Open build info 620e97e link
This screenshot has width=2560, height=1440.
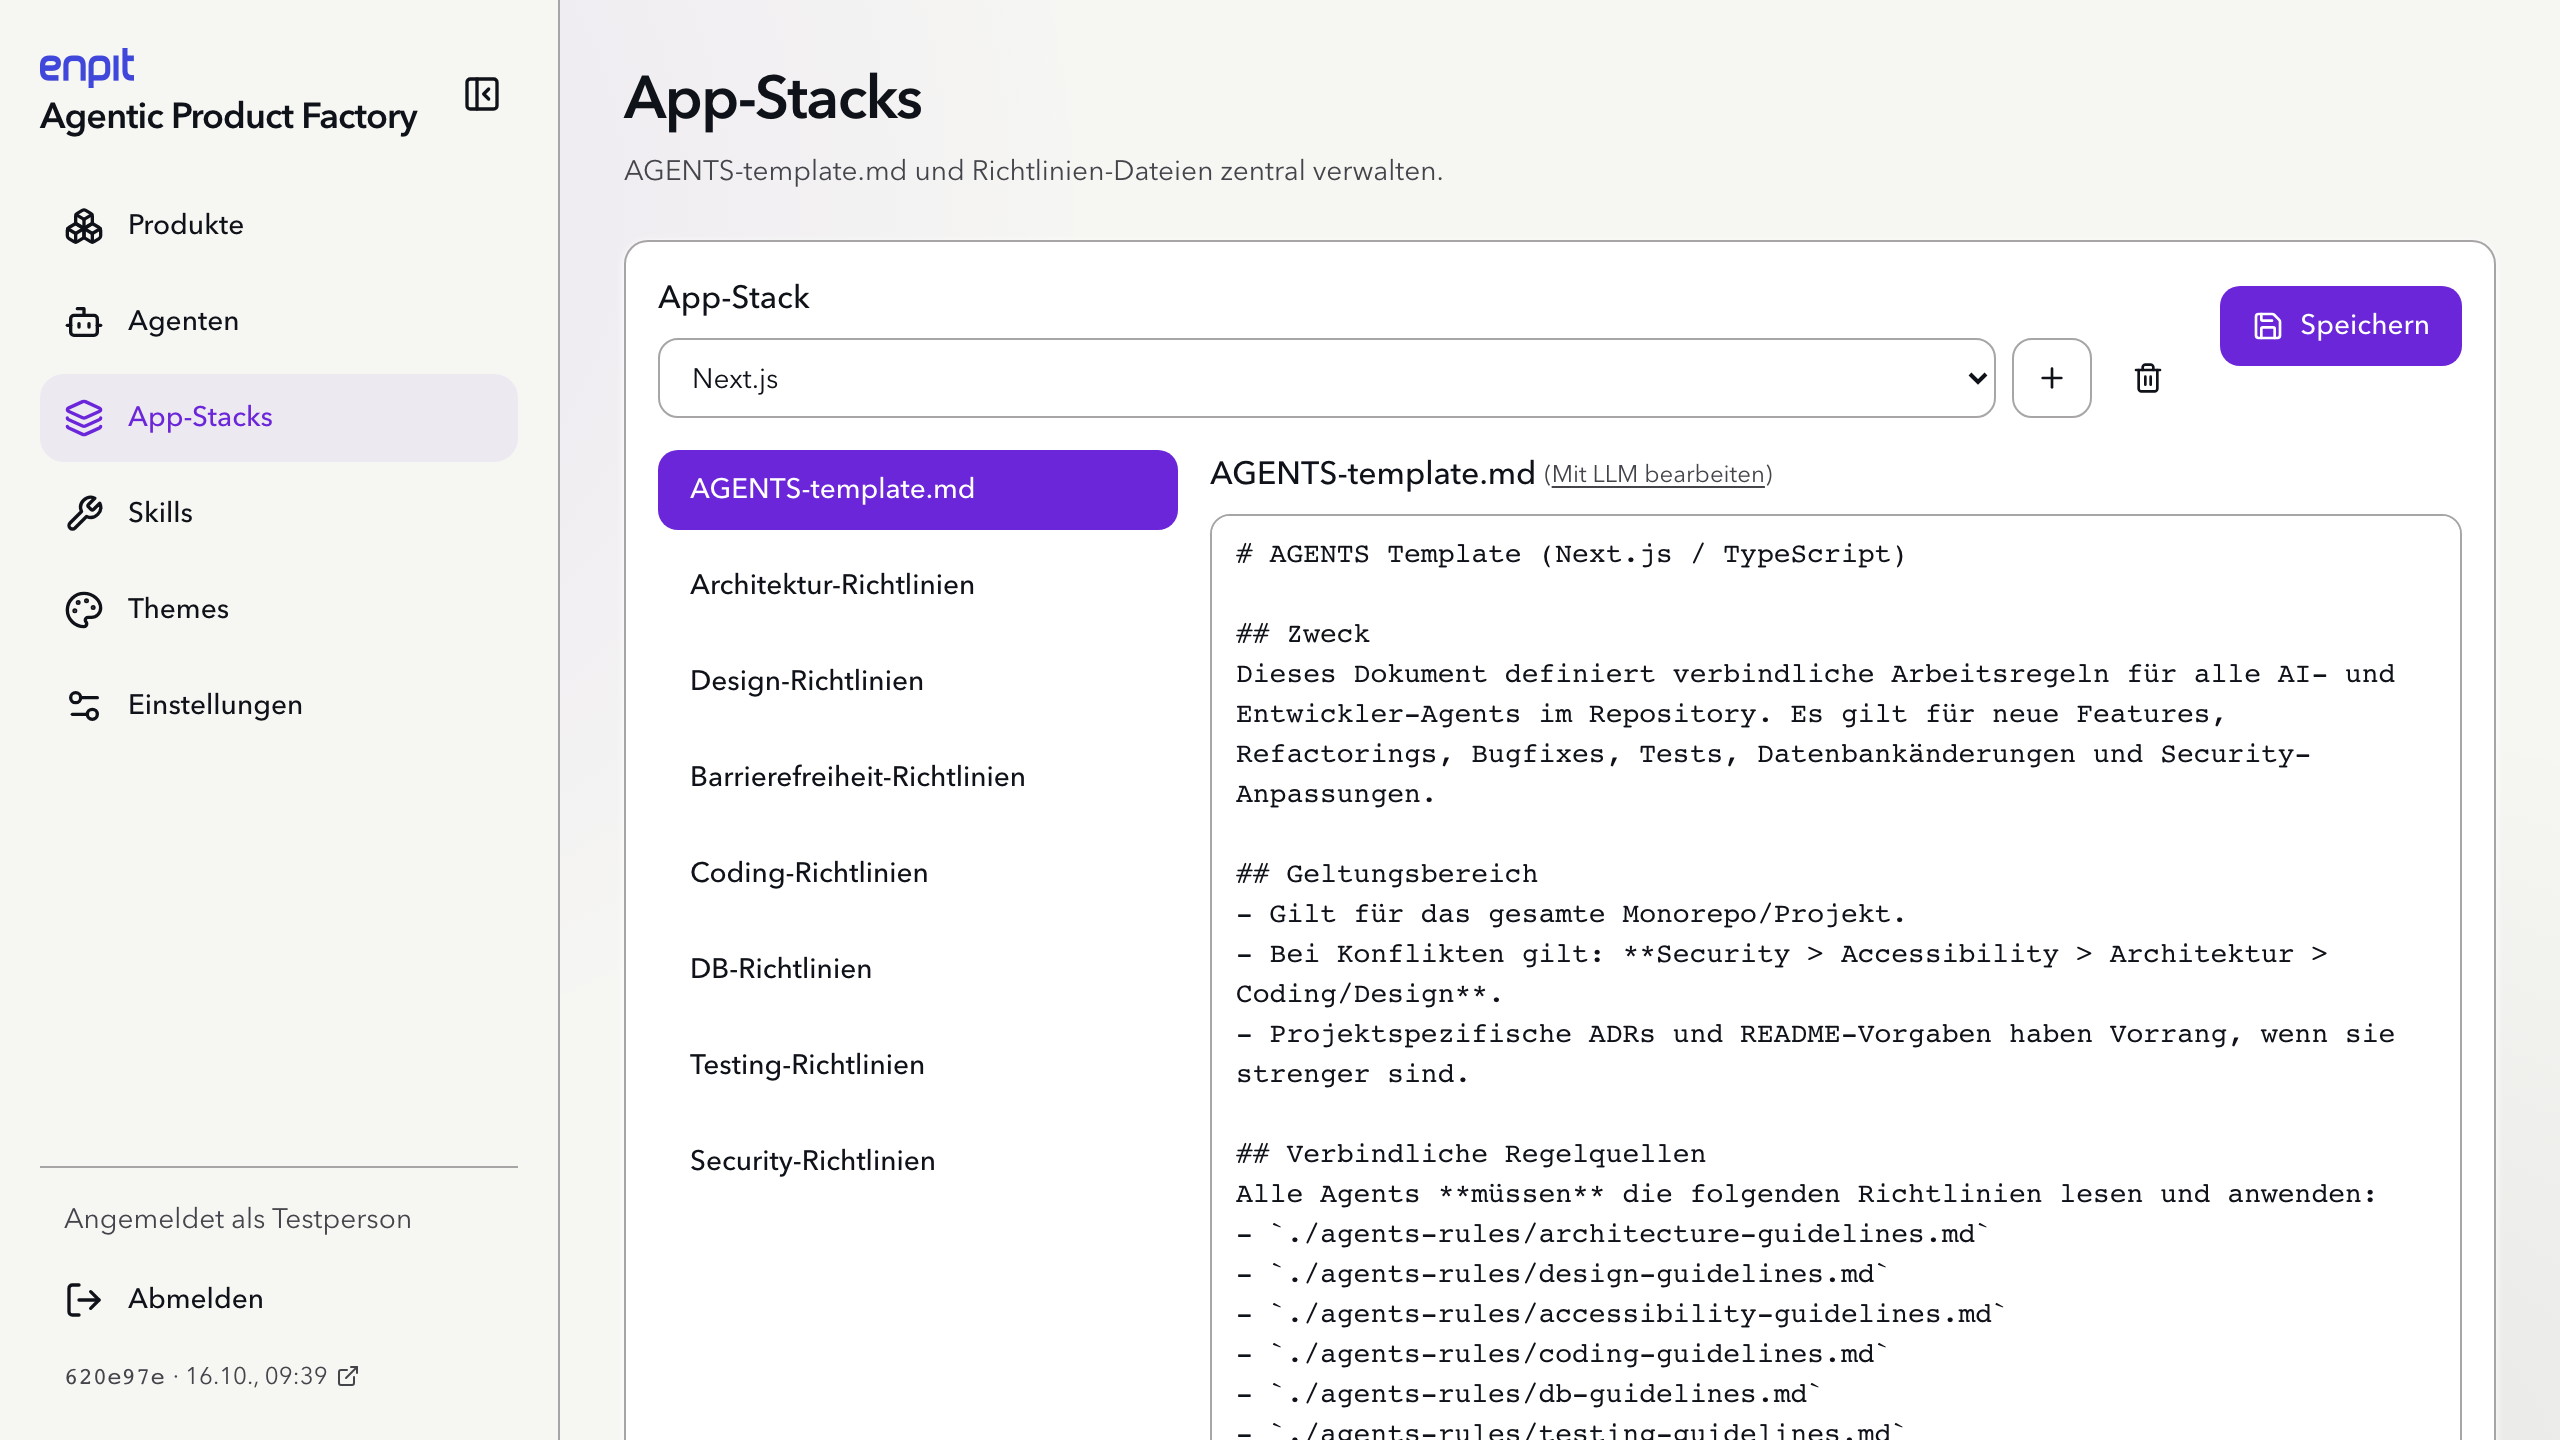coord(211,1376)
